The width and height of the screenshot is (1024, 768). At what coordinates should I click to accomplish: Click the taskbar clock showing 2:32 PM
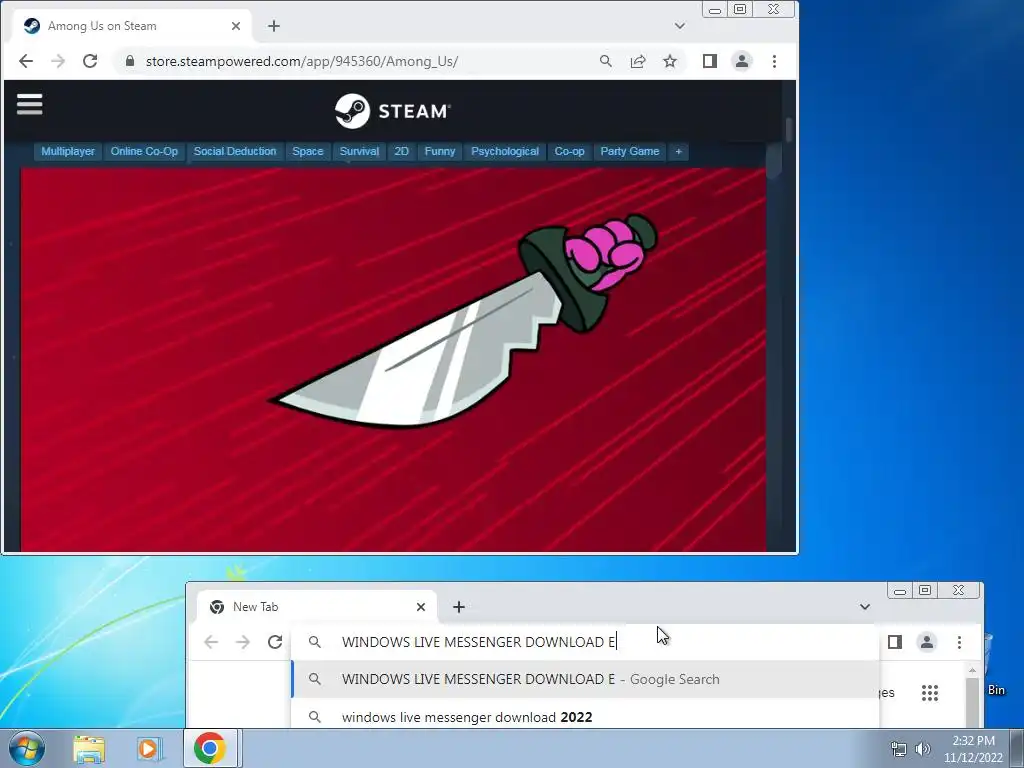pos(973,749)
